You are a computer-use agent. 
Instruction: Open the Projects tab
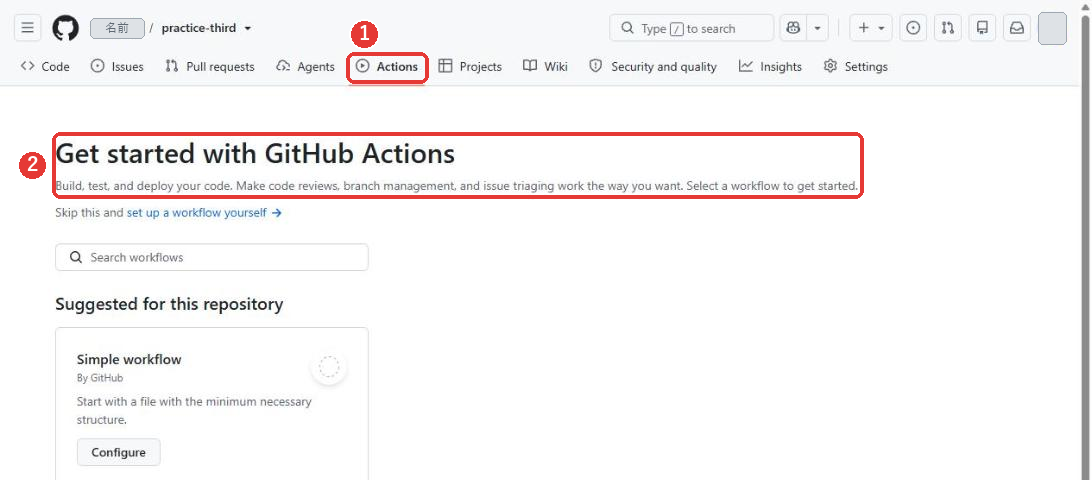tap(470, 66)
